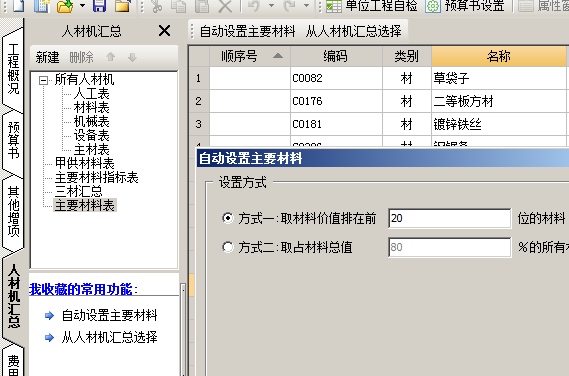
Task: Click 从人材机汇总选择 link in favorites
Action: pos(109,337)
